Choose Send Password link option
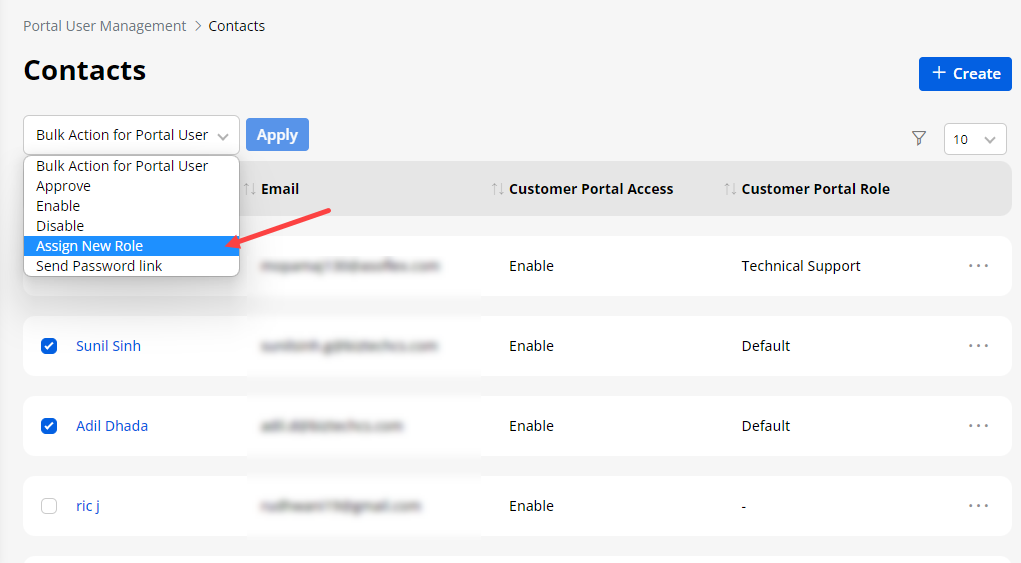The image size is (1021, 563). coord(99,266)
